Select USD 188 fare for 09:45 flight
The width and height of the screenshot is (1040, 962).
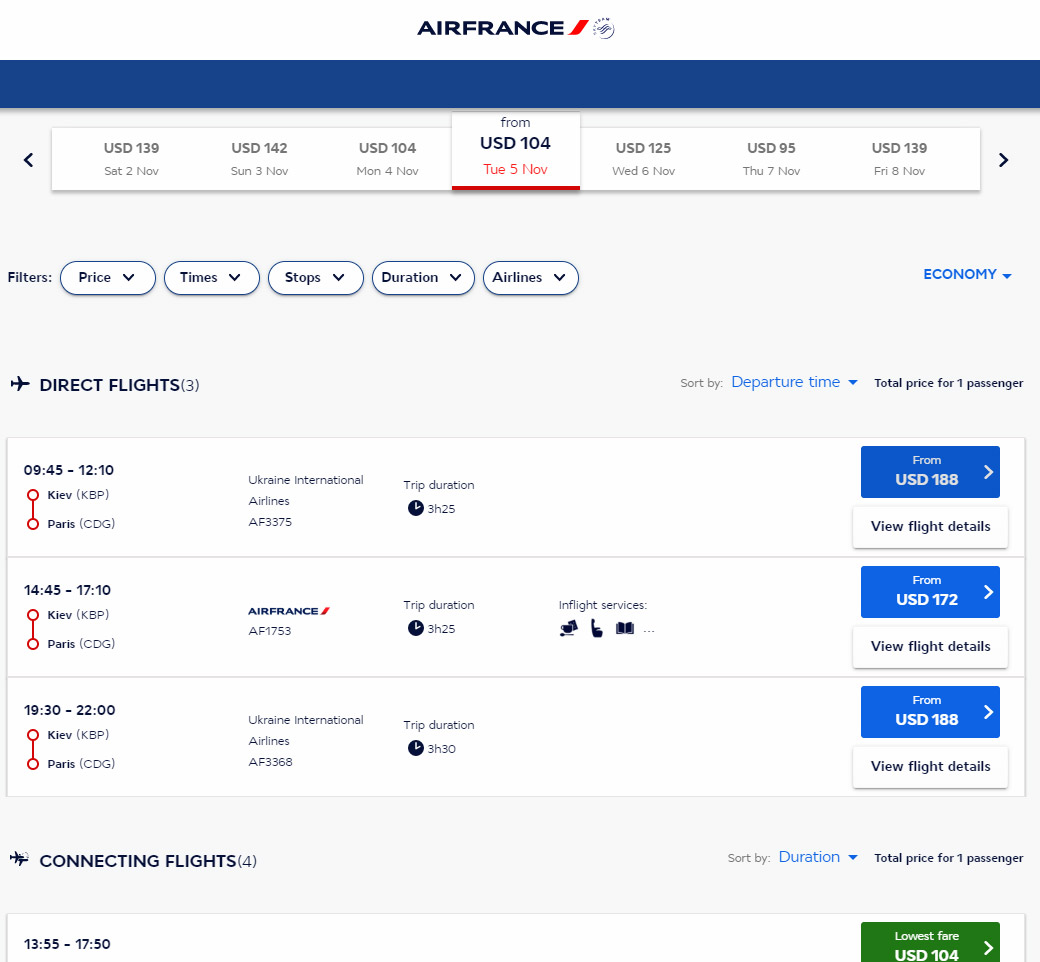tap(930, 472)
